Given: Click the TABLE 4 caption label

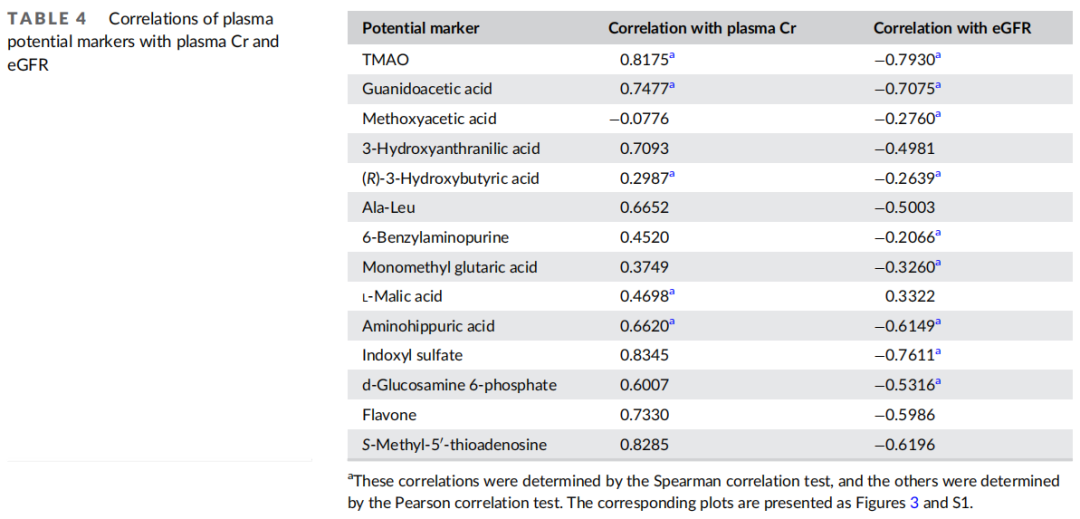Looking at the screenshot, I should 47,19.
